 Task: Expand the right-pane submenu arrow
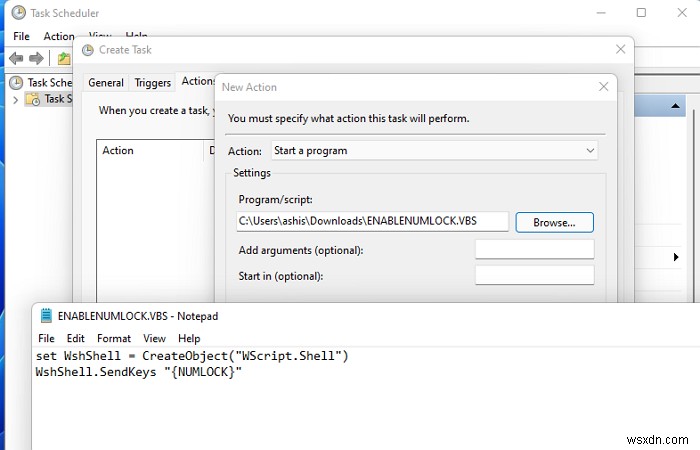677,258
